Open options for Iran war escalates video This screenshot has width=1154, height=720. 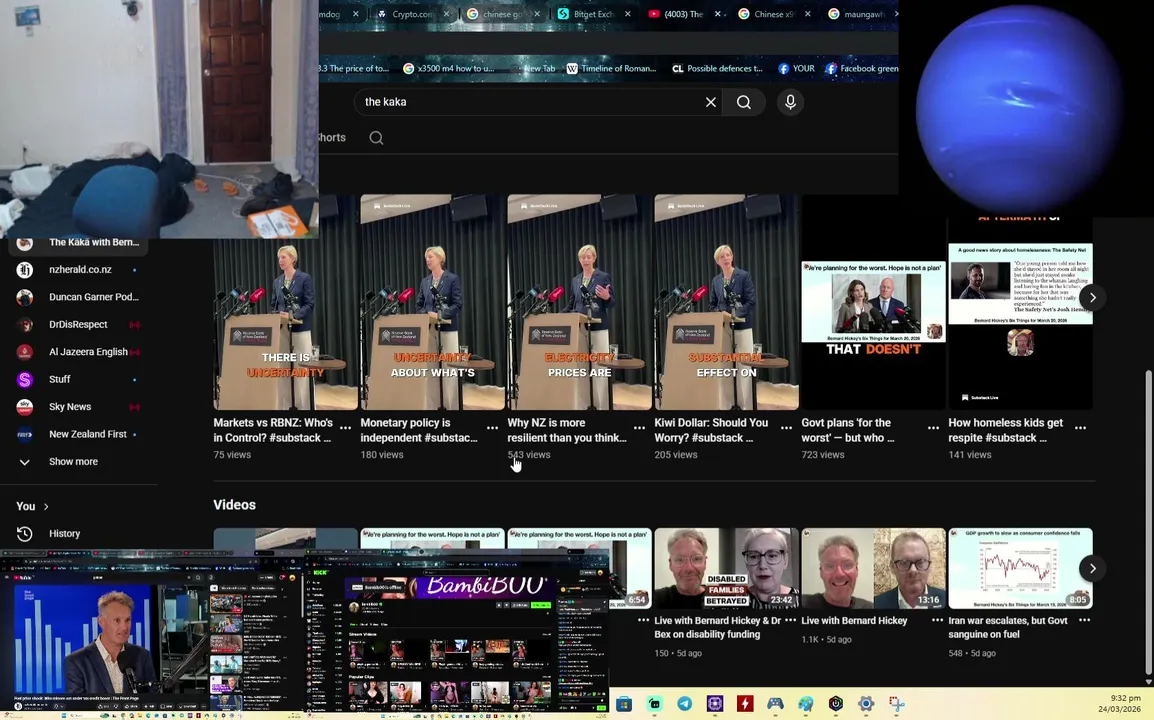[1084, 621]
